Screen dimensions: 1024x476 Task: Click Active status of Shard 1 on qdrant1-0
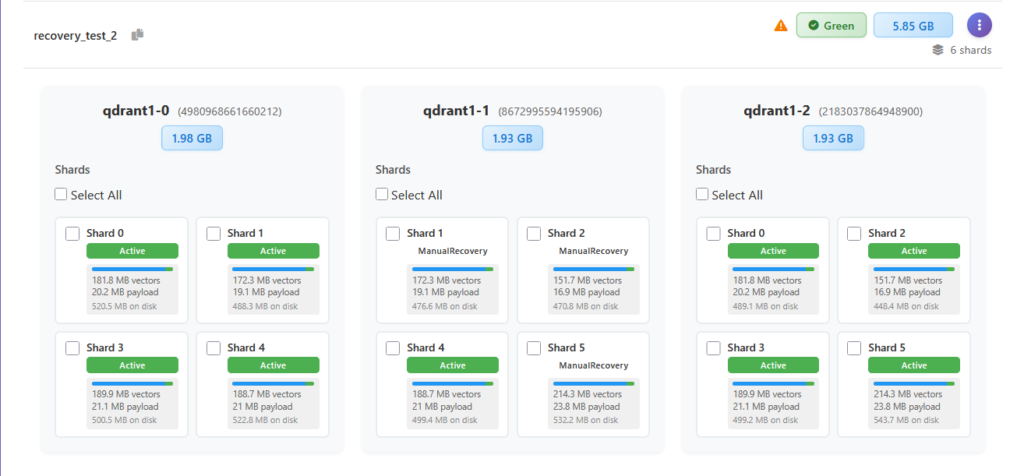click(x=273, y=251)
